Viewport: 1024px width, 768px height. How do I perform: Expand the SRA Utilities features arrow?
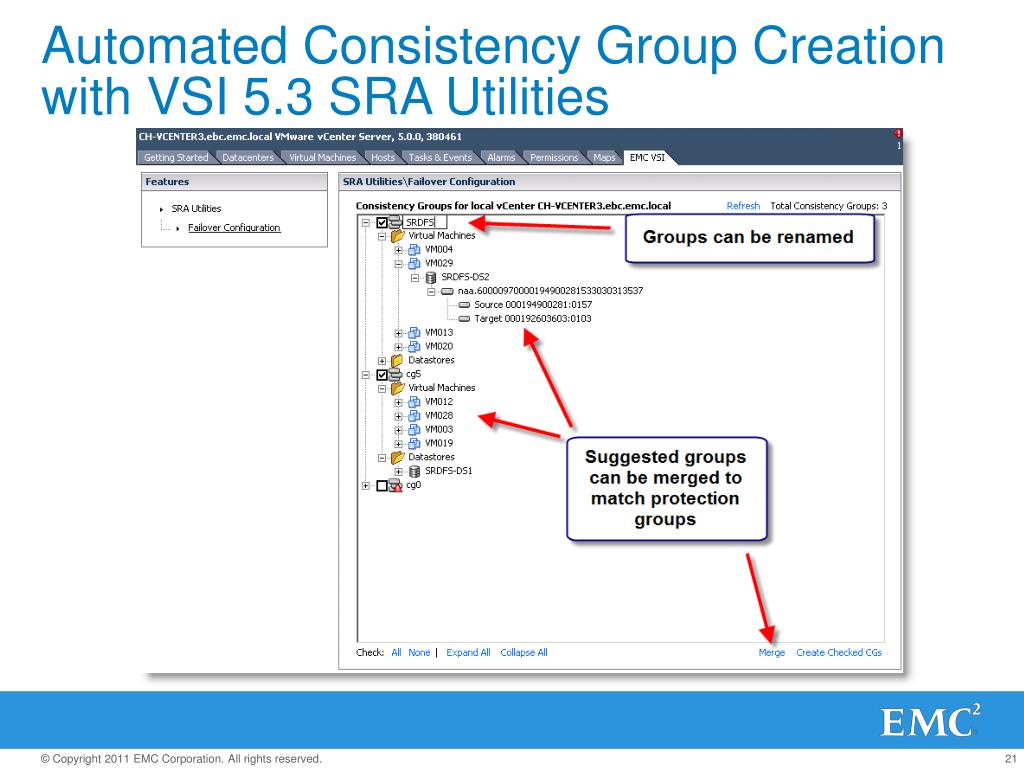click(161, 209)
